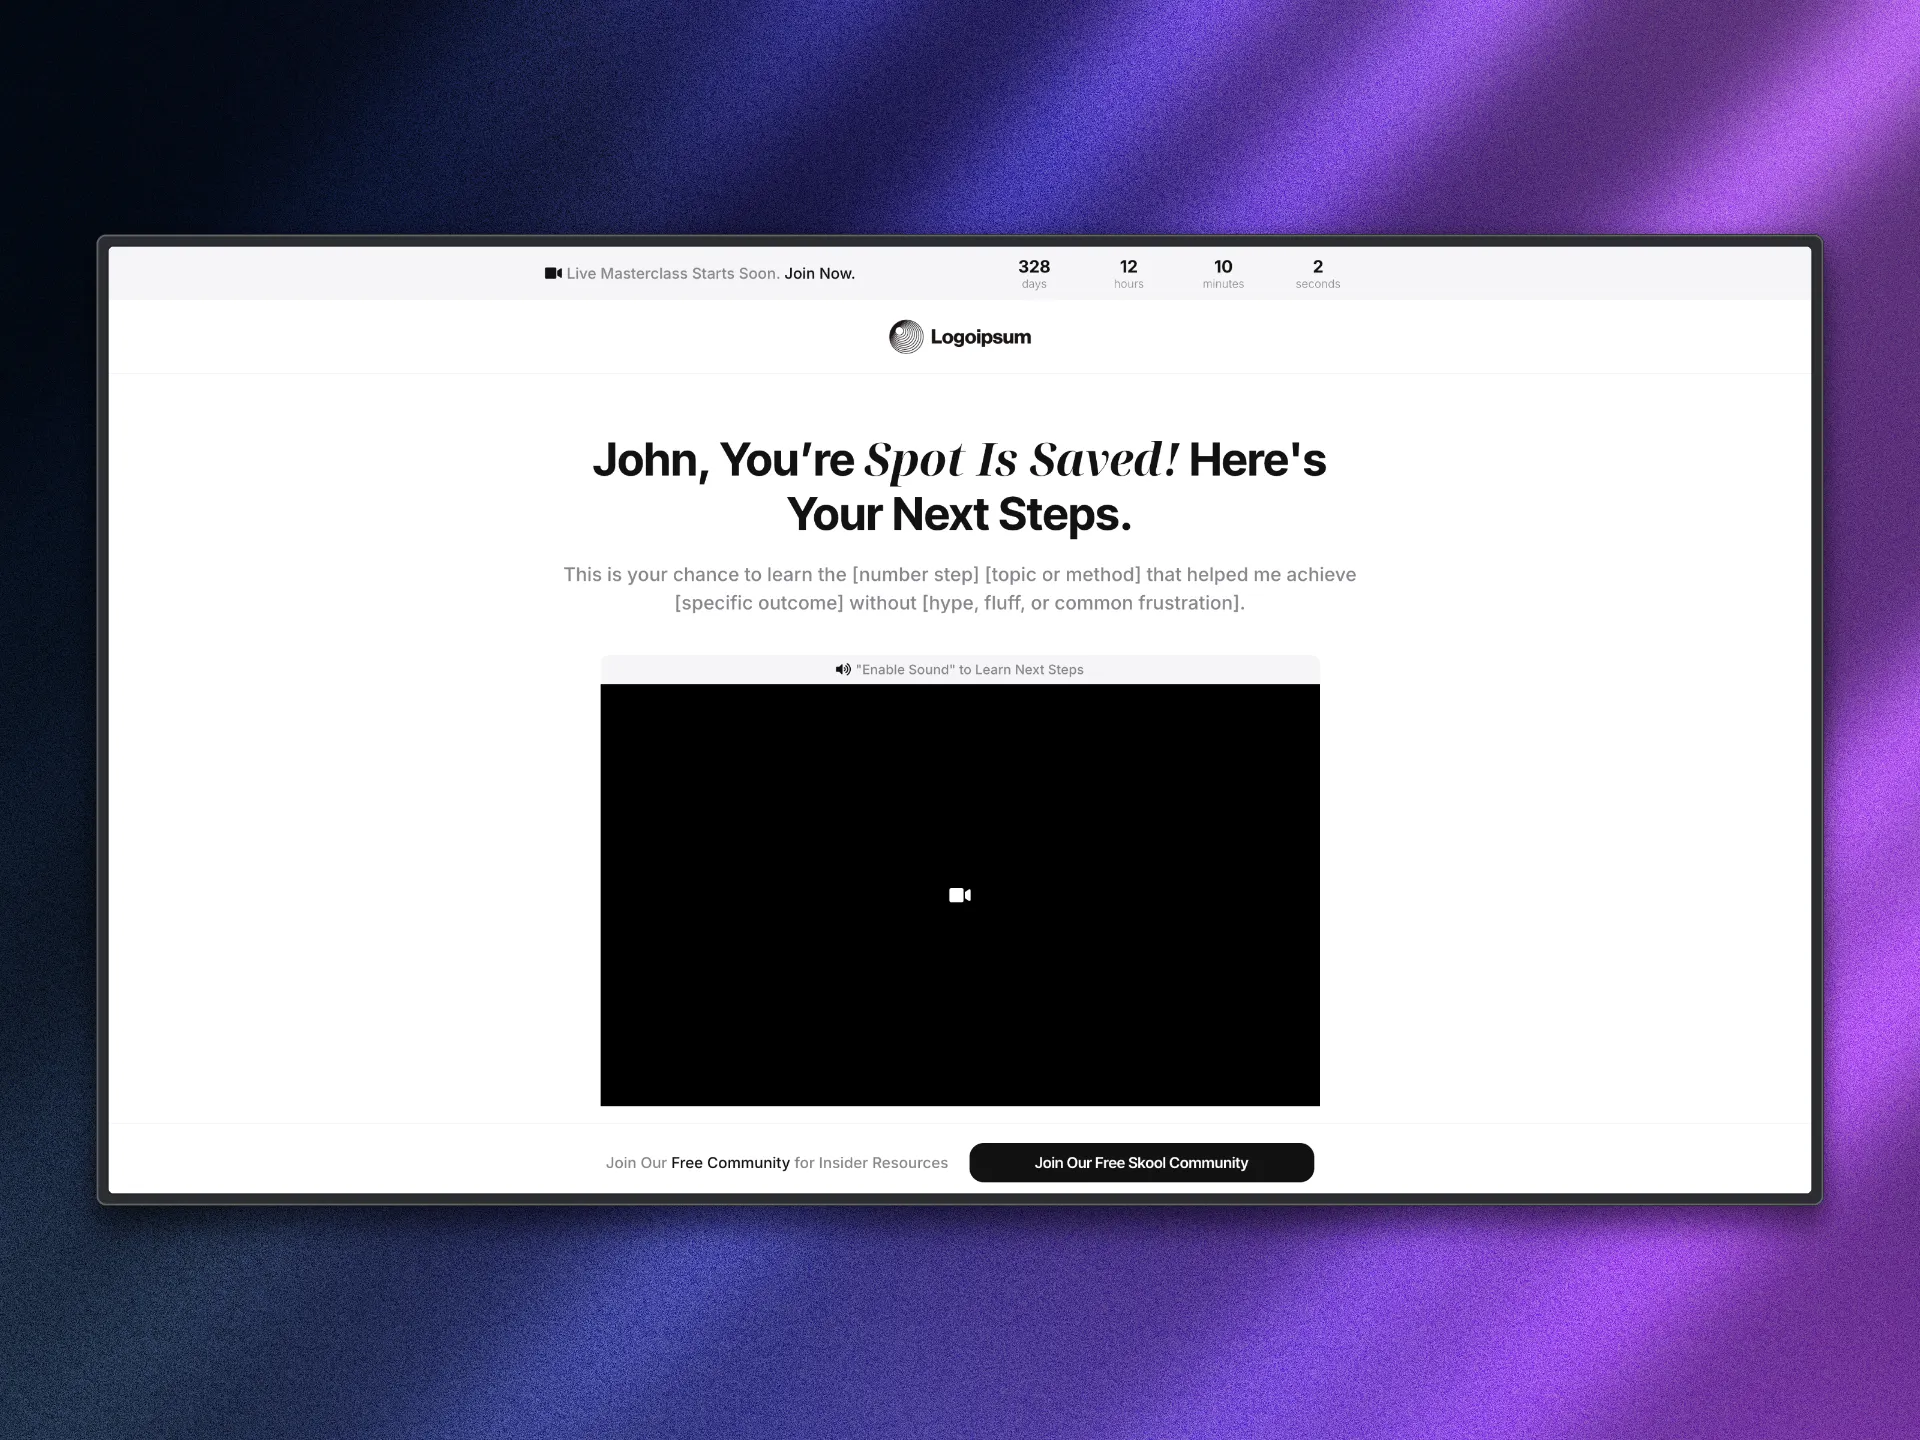Click the 'Join Now.' link

click(x=819, y=273)
